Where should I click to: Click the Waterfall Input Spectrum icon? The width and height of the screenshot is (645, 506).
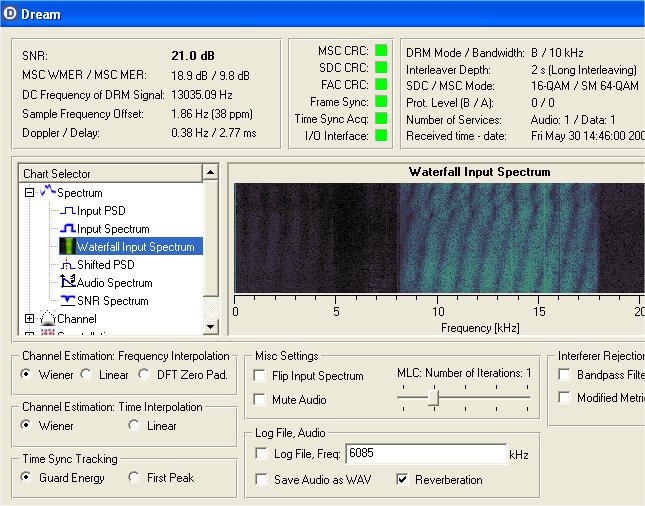67,247
